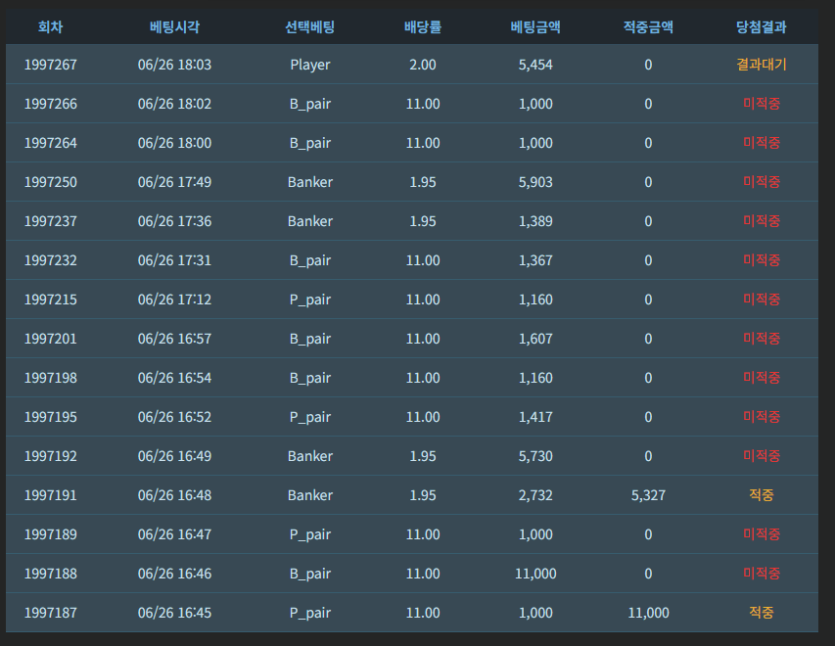Viewport: 835px width, 646px height.
Task: Click the 베팅금액 column header
Action: pyautogui.click(x=535, y=27)
